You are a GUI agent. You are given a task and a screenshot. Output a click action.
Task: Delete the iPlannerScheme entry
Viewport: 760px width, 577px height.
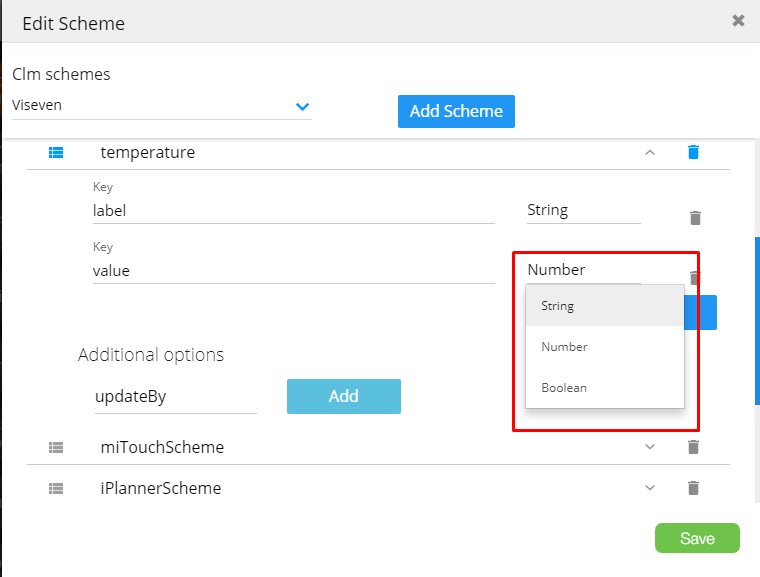(x=693, y=488)
